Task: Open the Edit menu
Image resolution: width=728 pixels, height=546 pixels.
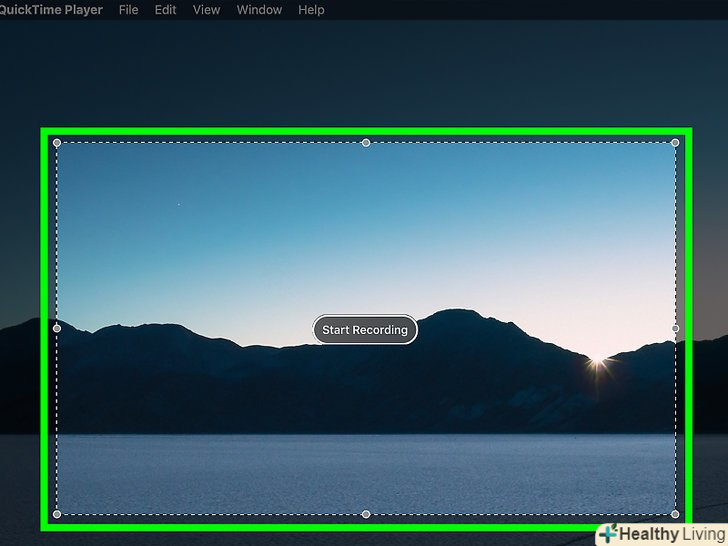Action: click(165, 10)
